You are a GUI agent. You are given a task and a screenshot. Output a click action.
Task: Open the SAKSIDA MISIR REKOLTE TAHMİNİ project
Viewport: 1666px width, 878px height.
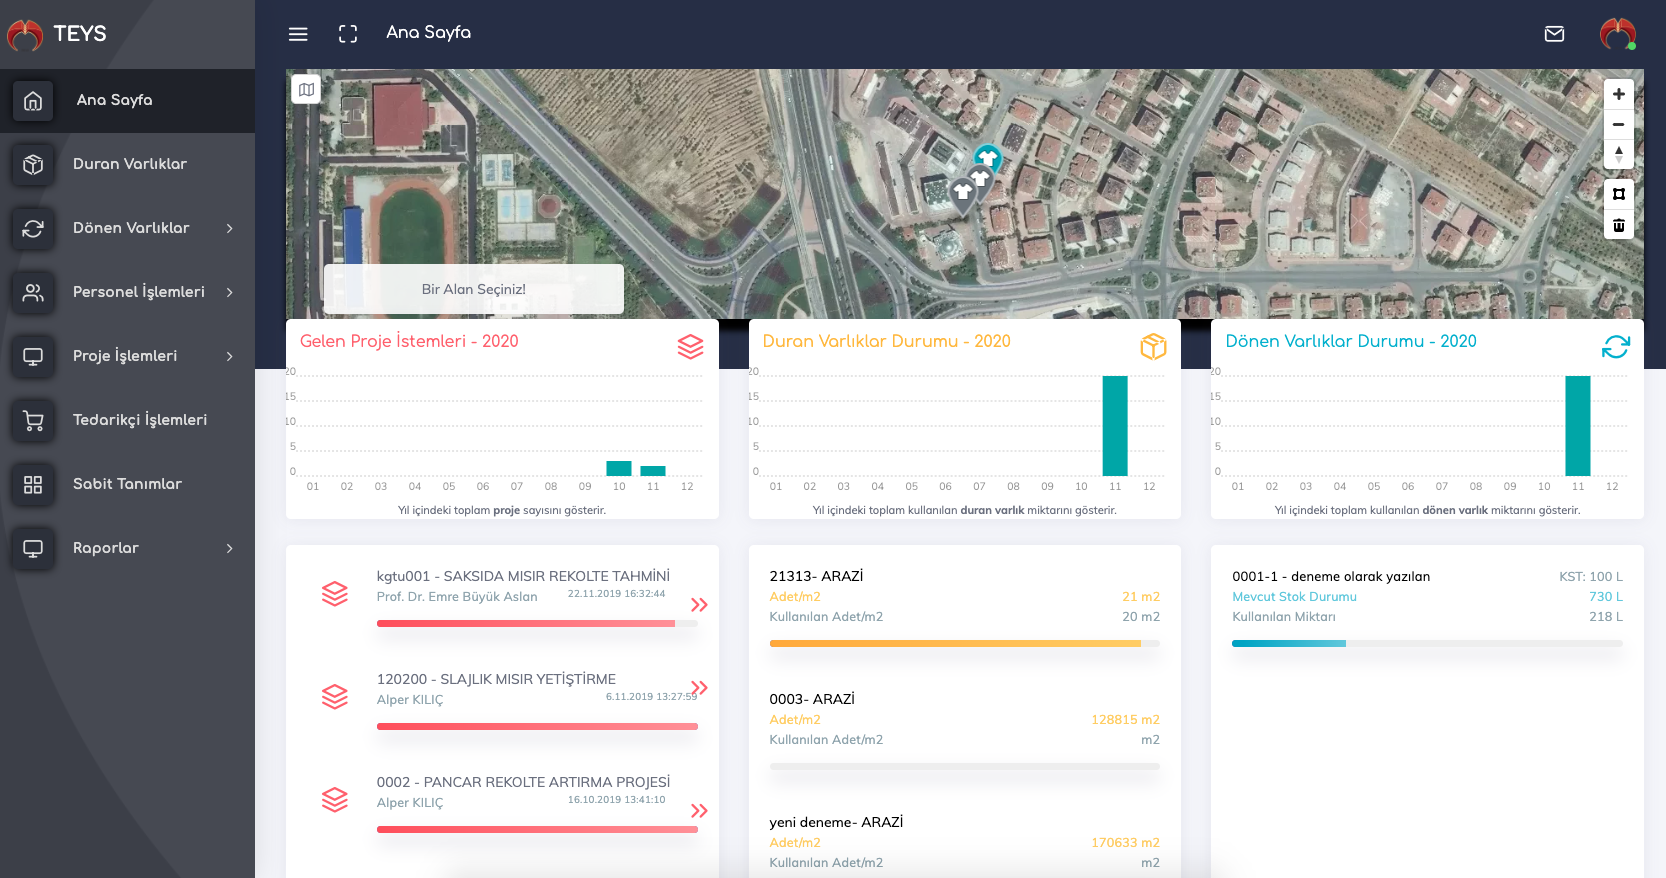(x=522, y=576)
